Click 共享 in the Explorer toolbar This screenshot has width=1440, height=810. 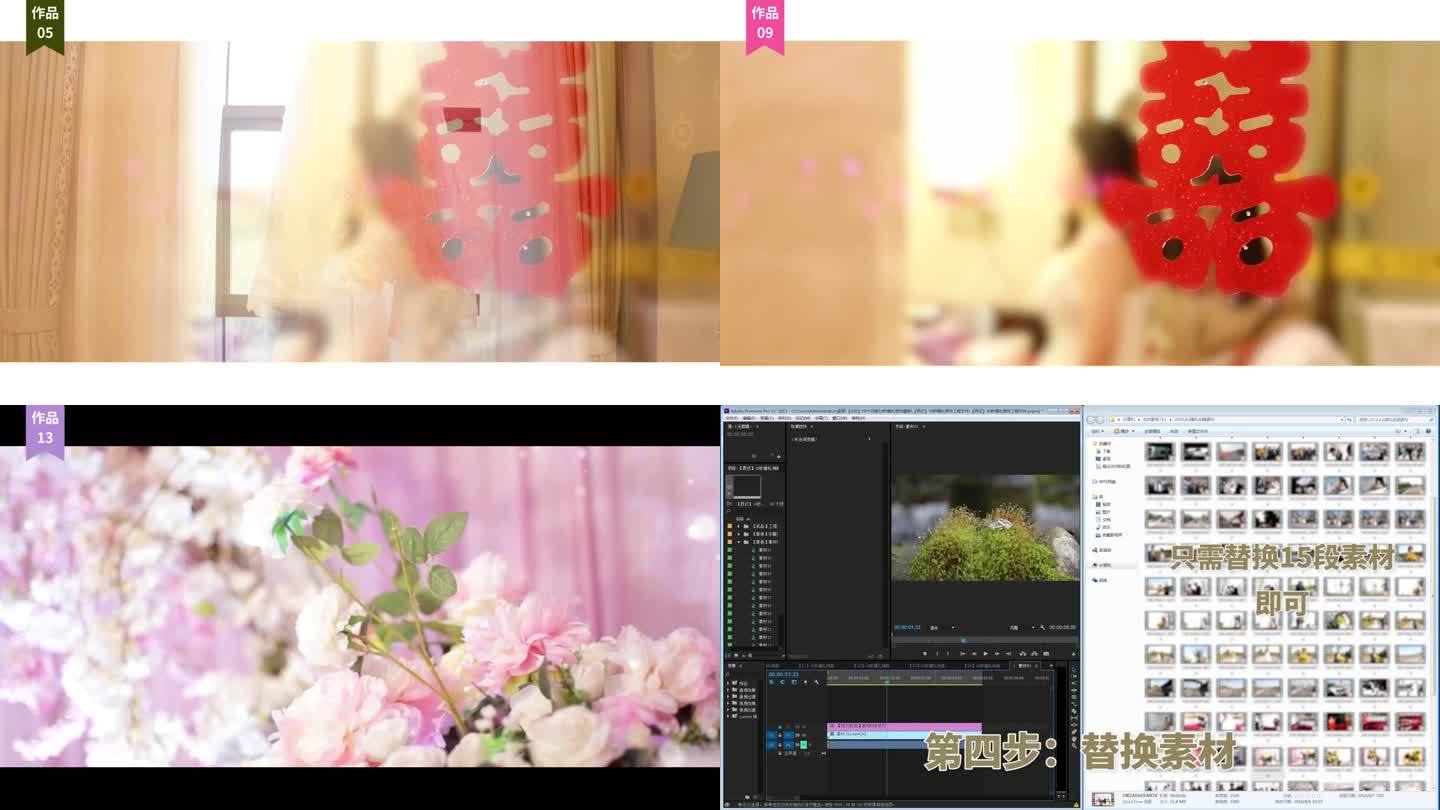tap(1174, 431)
